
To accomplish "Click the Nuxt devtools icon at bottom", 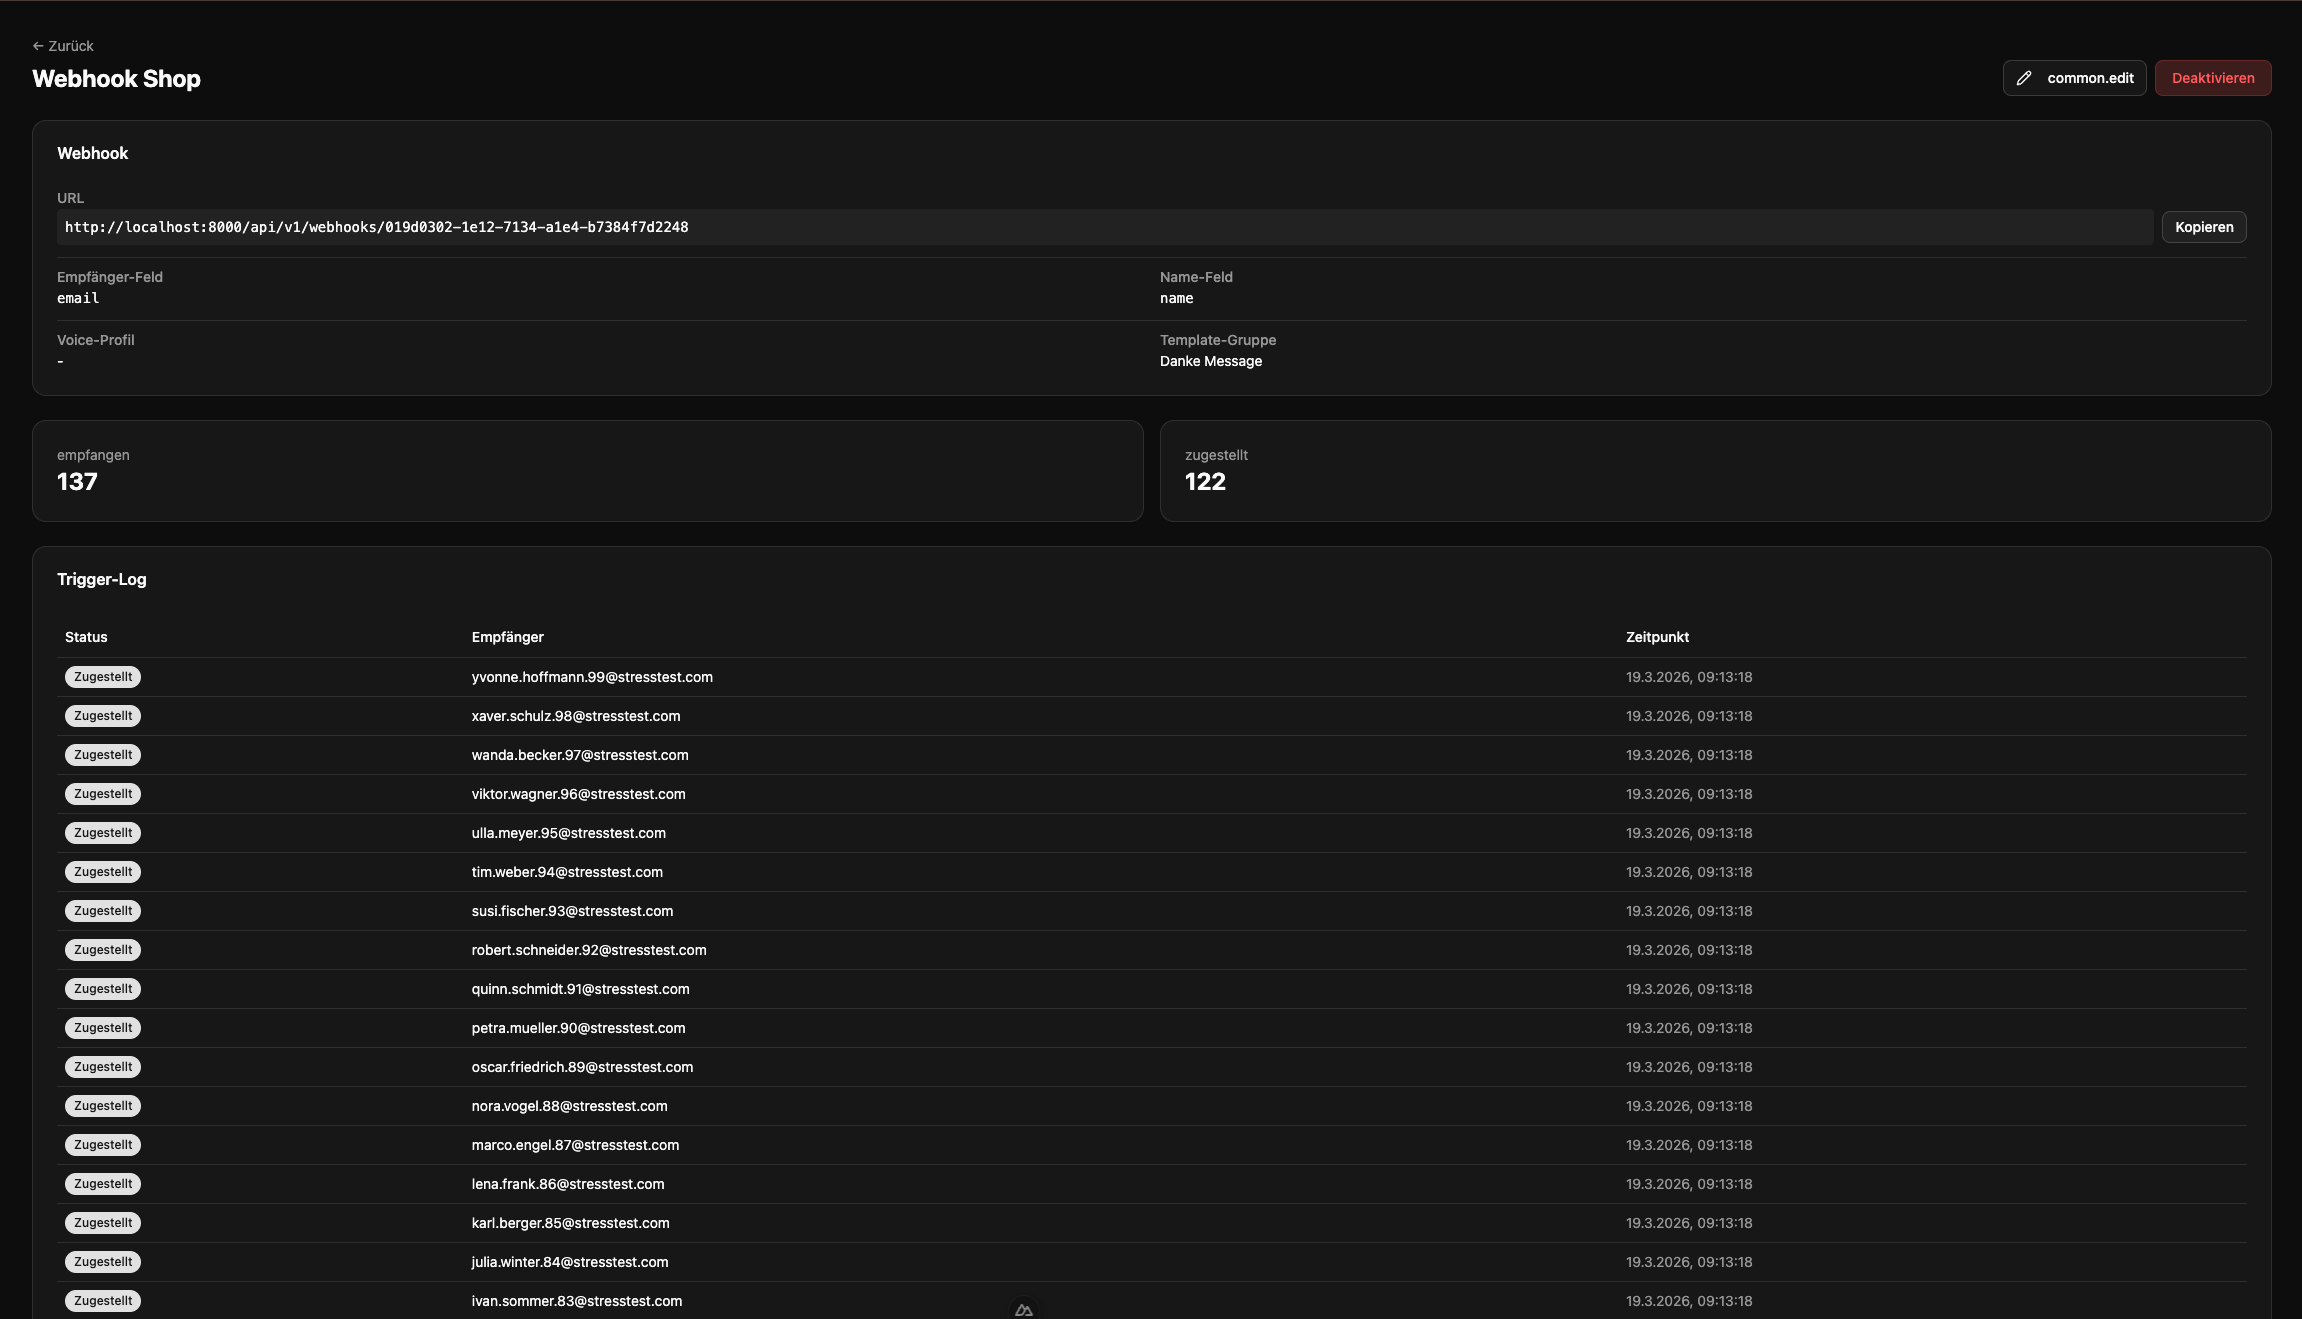I will click(1023, 1309).
